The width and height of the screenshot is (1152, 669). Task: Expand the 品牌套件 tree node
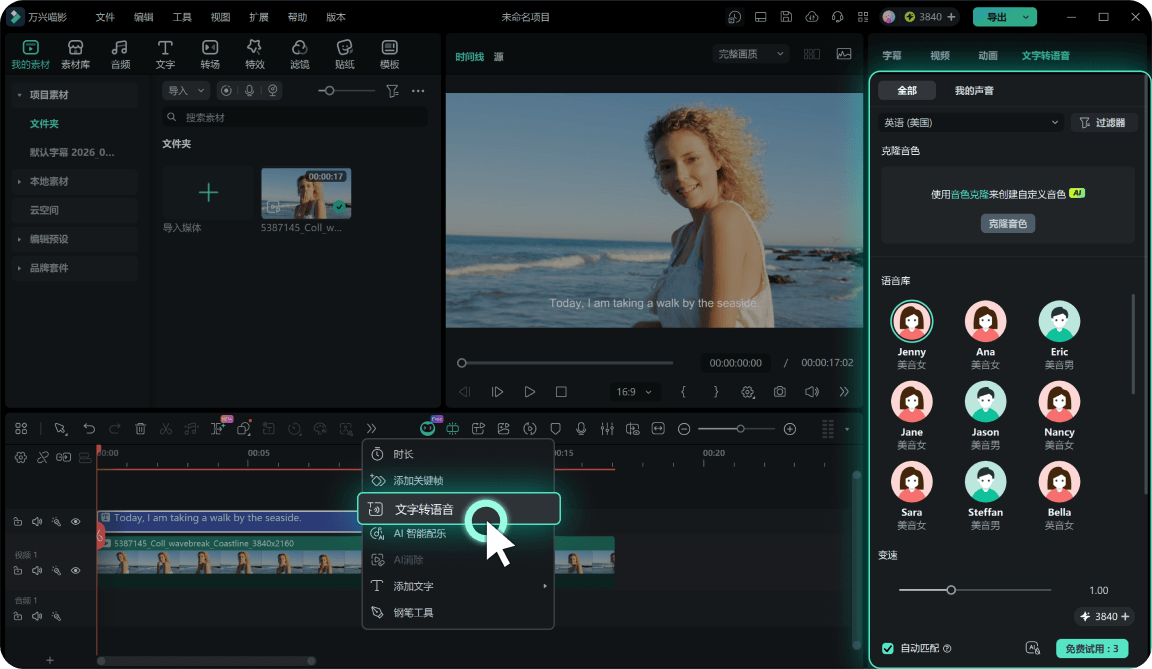coord(19,268)
